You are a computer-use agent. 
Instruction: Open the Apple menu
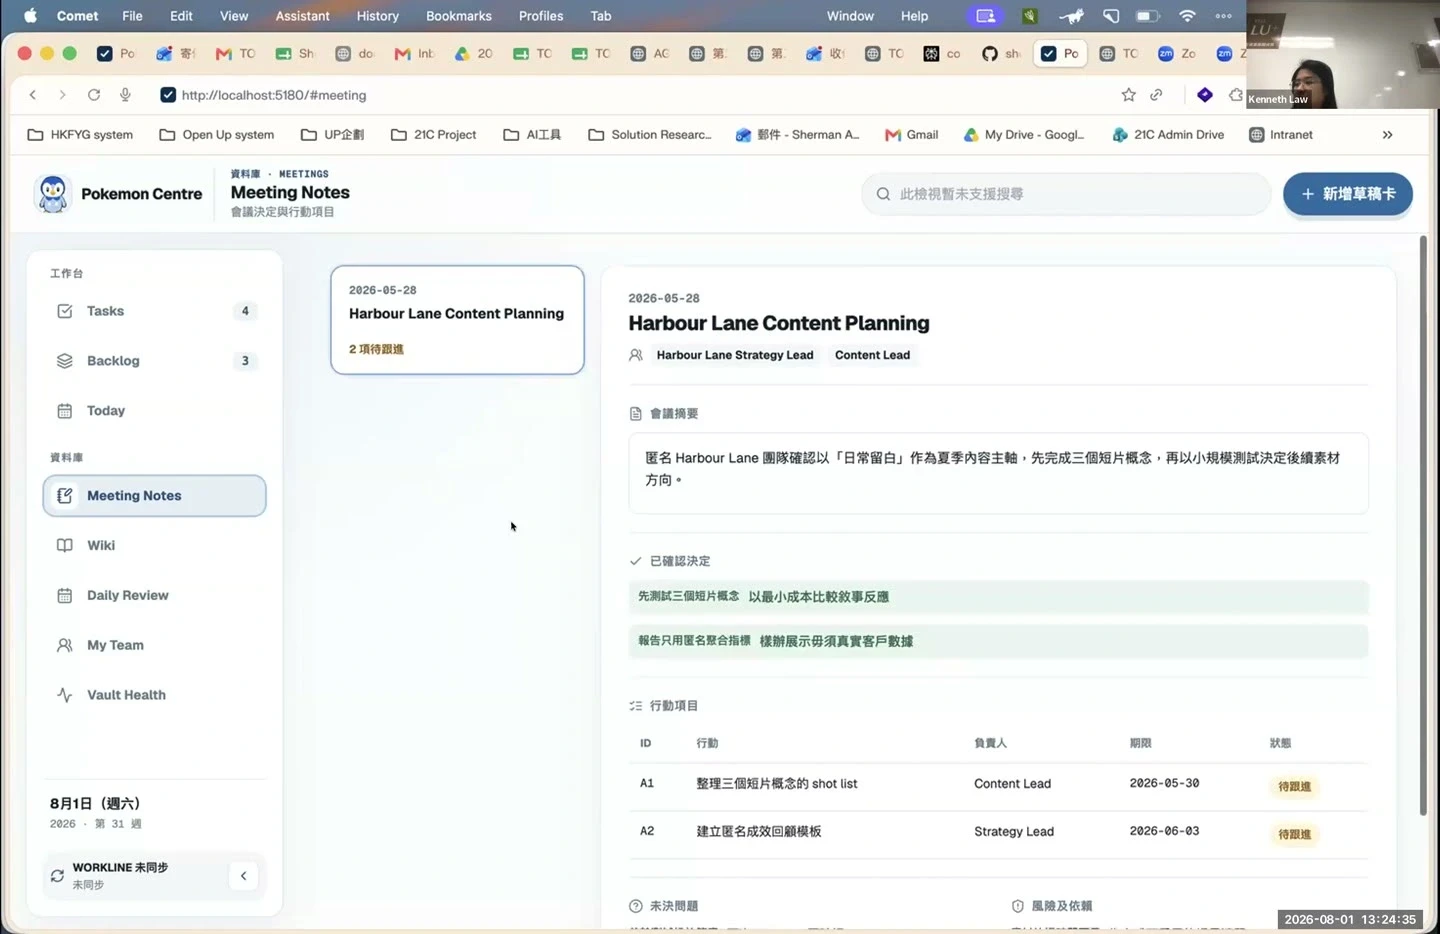[30, 16]
